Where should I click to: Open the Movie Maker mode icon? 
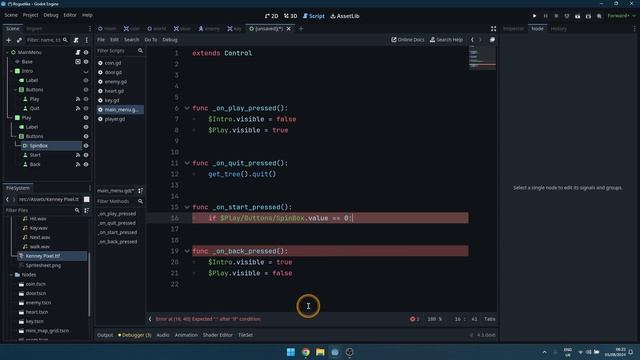tap(599, 16)
